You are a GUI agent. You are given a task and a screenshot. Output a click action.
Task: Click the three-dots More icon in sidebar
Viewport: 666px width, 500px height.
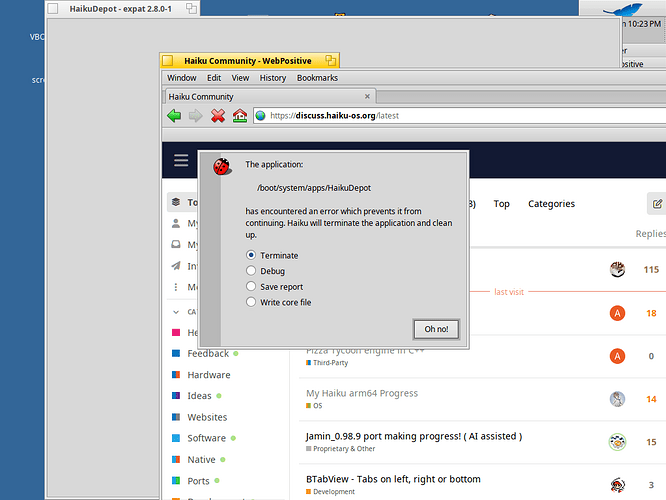tap(175, 287)
